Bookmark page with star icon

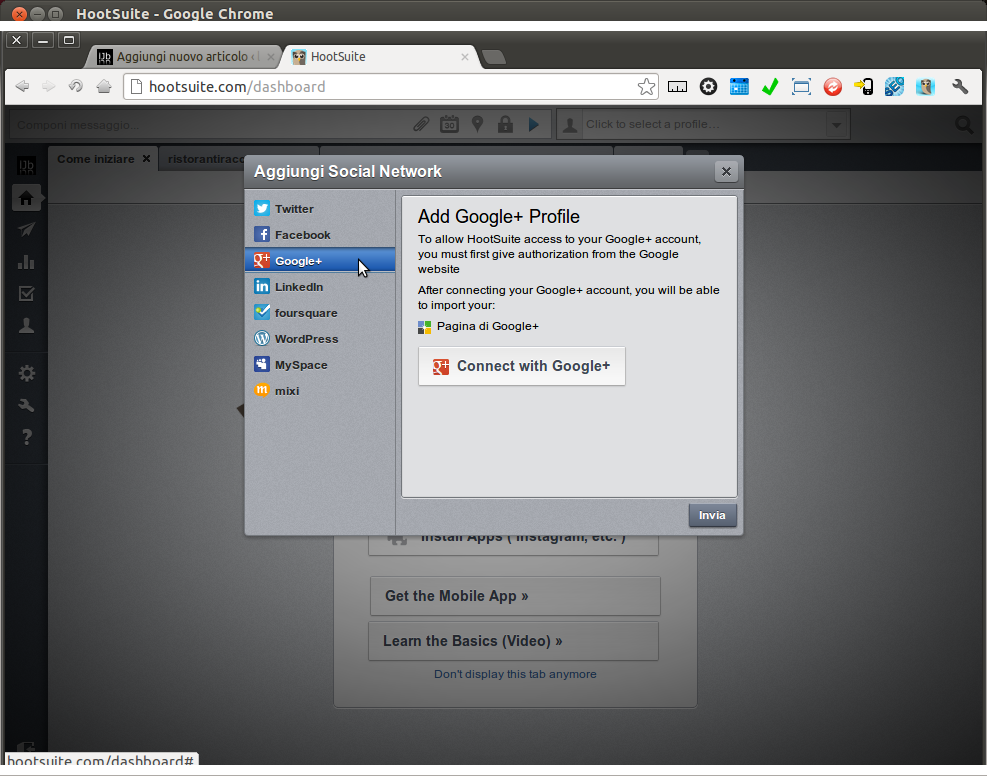646,87
